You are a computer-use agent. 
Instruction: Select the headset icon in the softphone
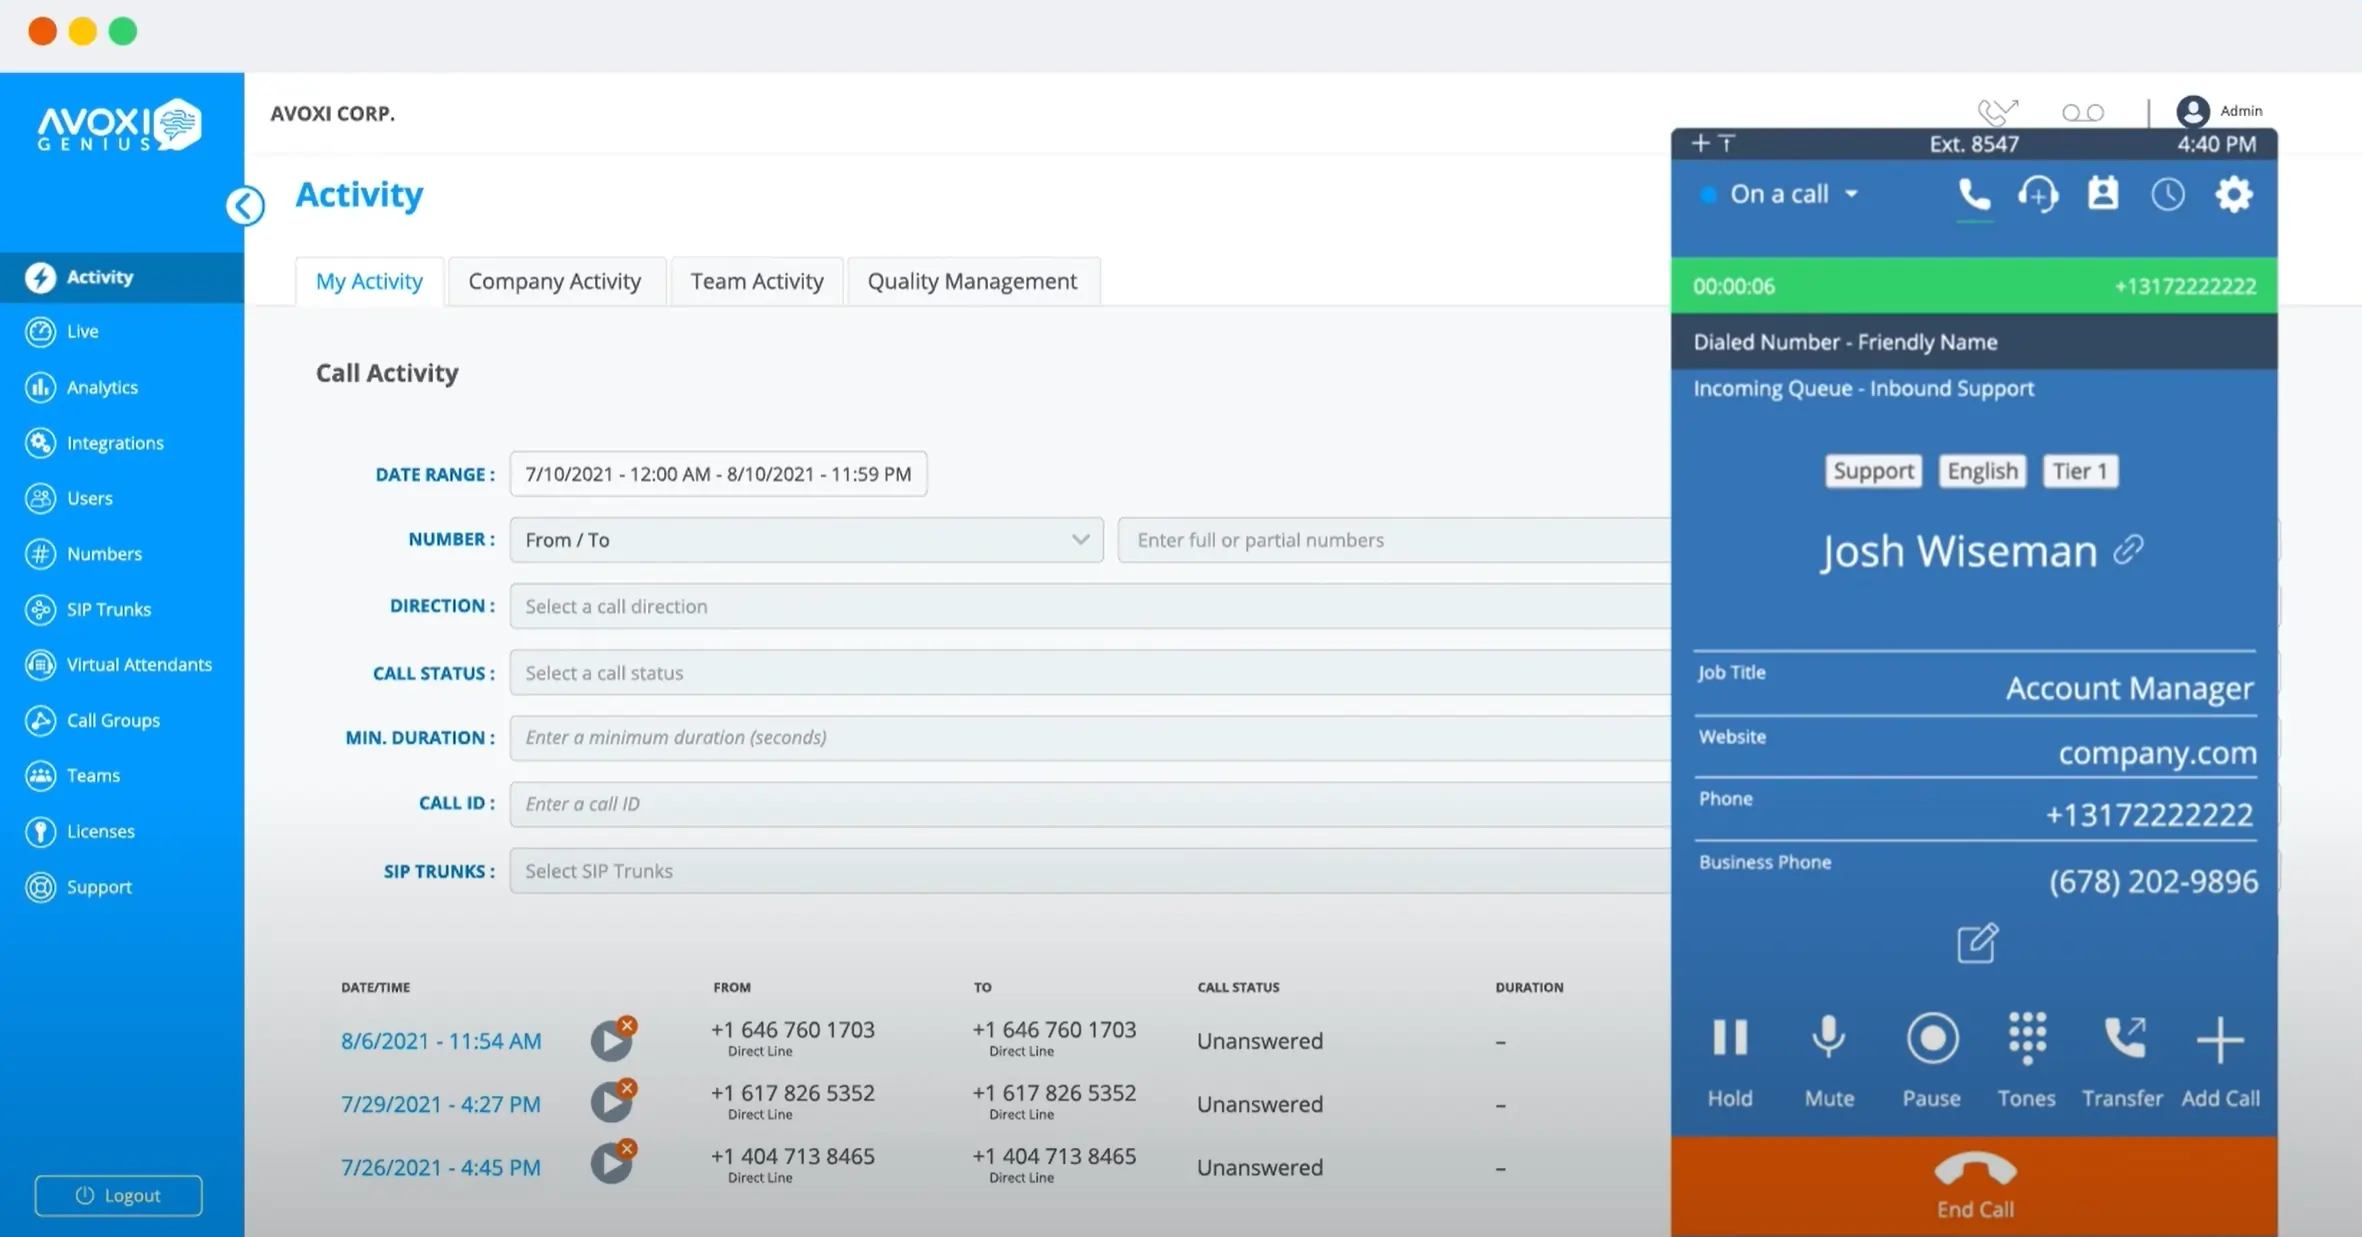pyautogui.click(x=2039, y=193)
